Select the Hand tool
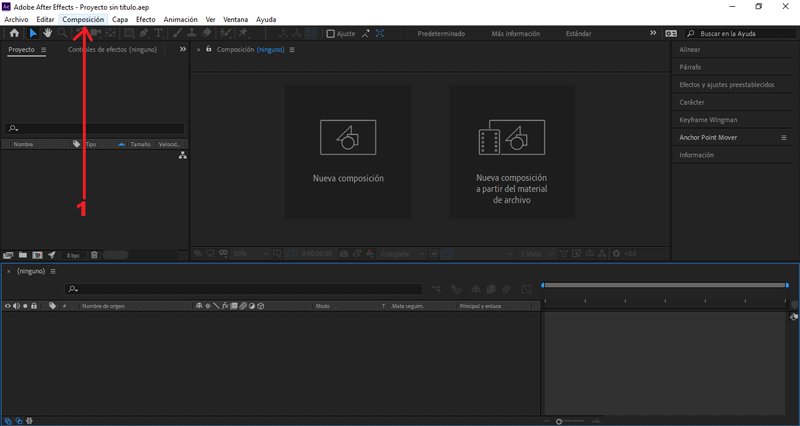Viewport: 800px width, 426px height. tap(47, 33)
